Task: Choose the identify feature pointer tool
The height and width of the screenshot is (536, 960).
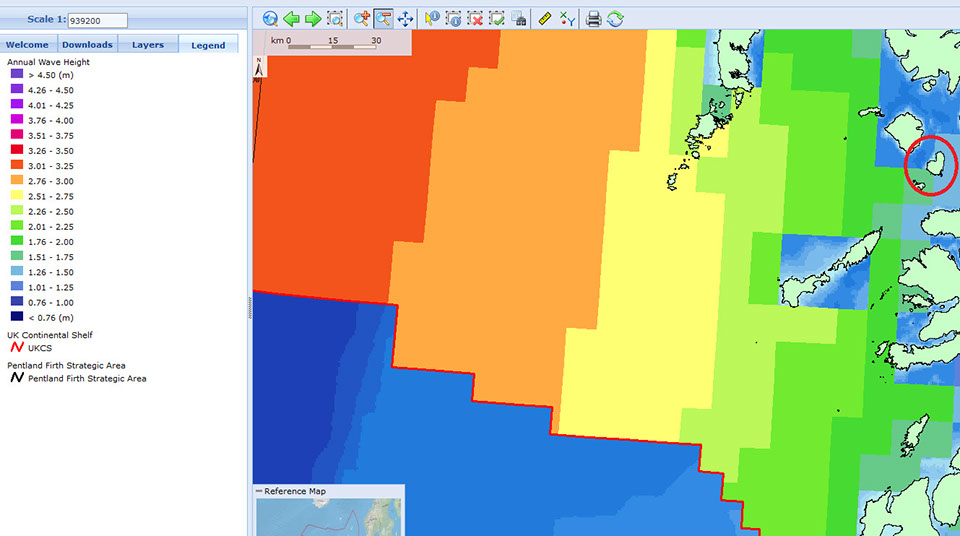Action: click(432, 18)
